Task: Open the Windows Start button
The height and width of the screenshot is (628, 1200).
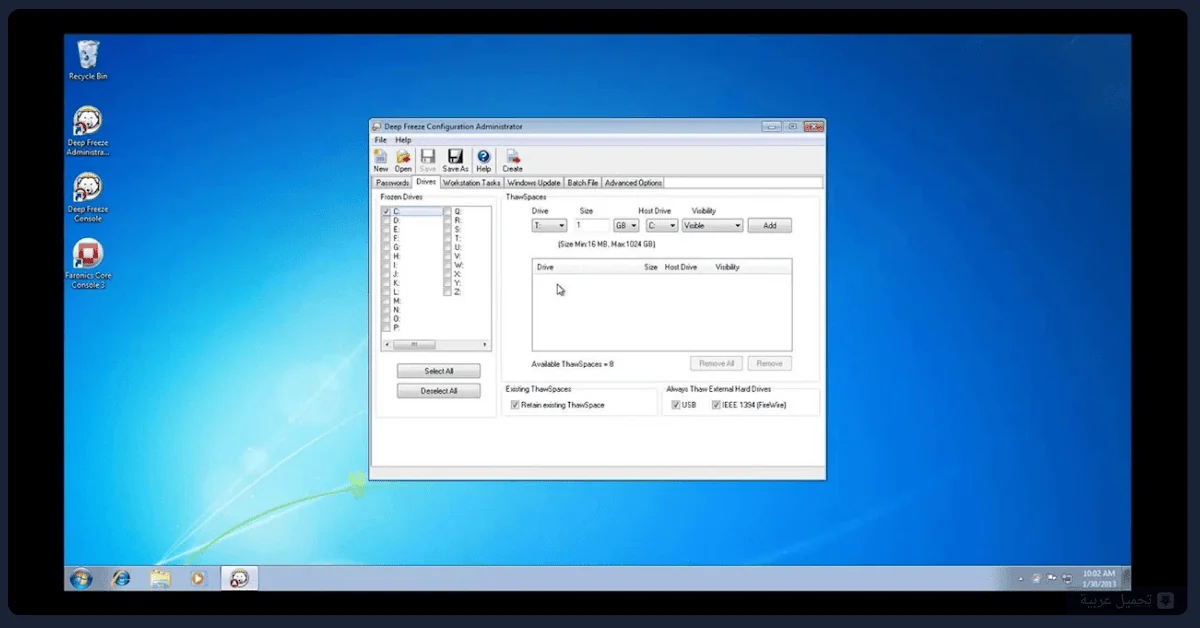Action: point(81,578)
